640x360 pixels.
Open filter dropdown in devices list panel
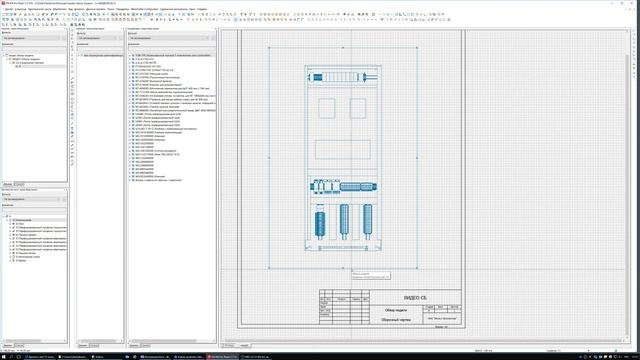coord(169,38)
